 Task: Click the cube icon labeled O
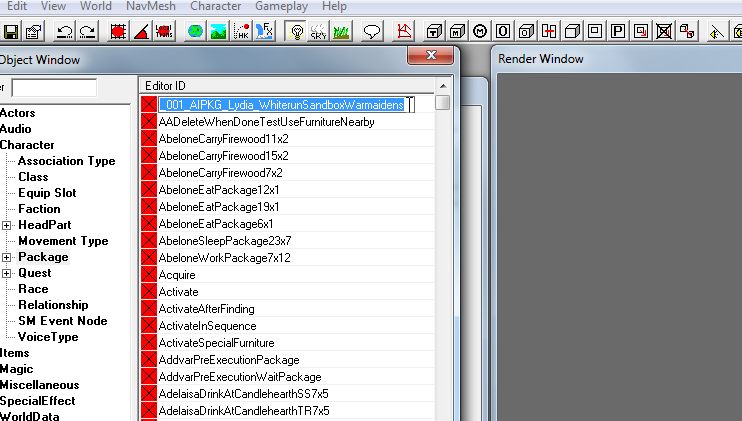pos(526,32)
